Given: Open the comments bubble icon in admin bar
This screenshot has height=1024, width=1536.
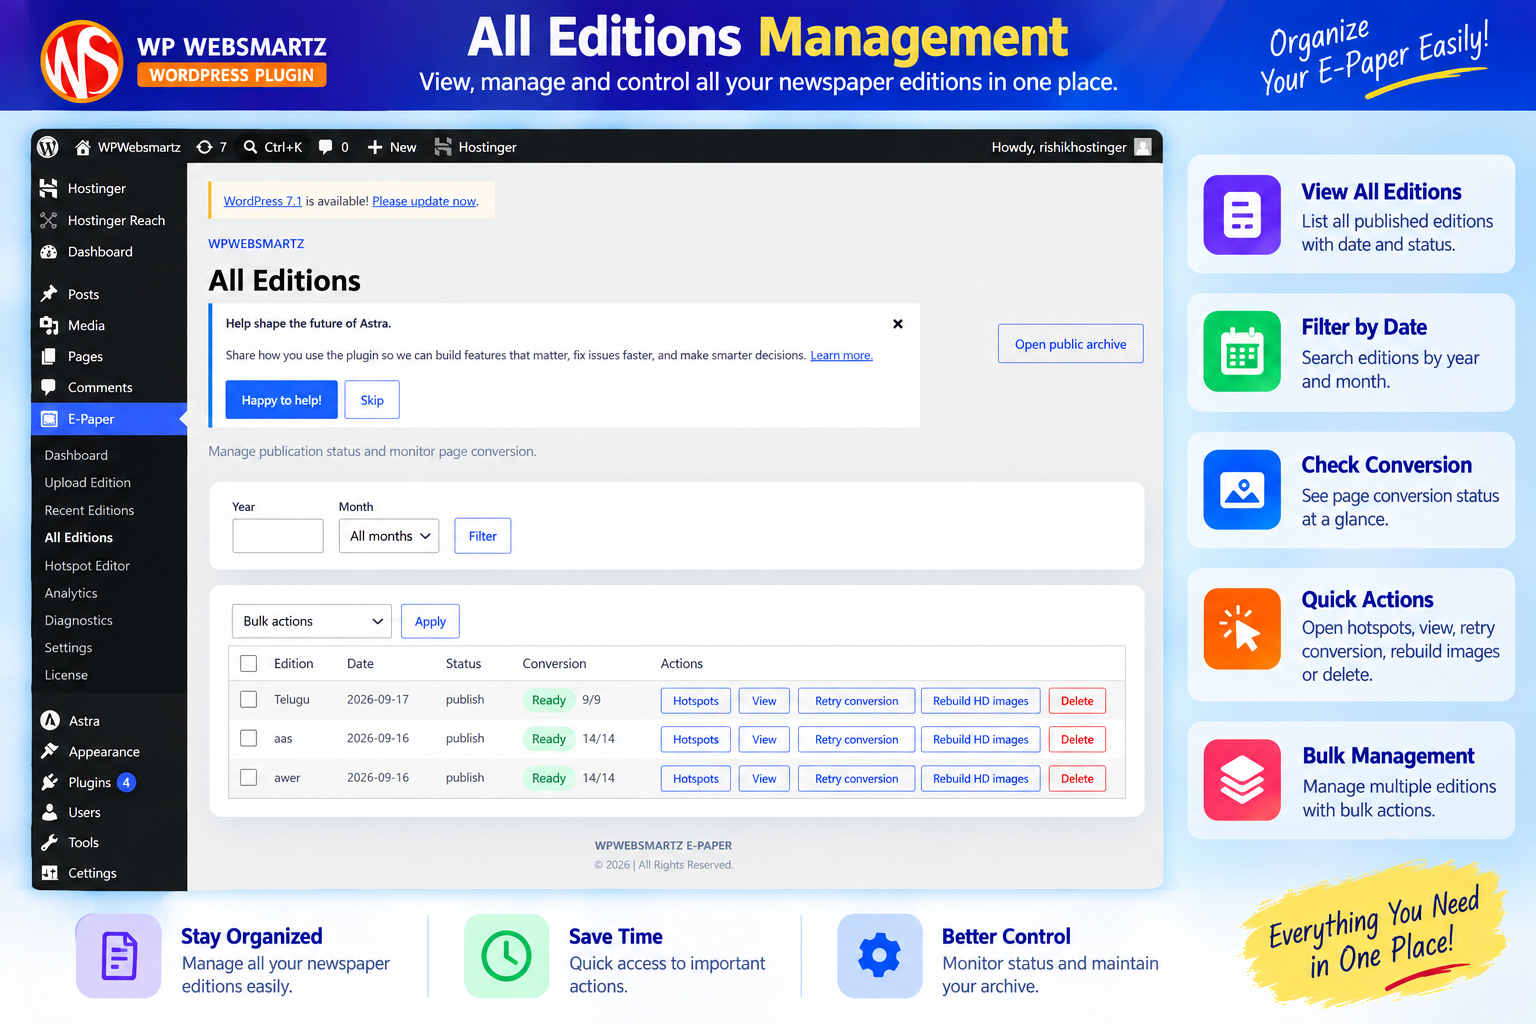Looking at the screenshot, I should (x=326, y=147).
